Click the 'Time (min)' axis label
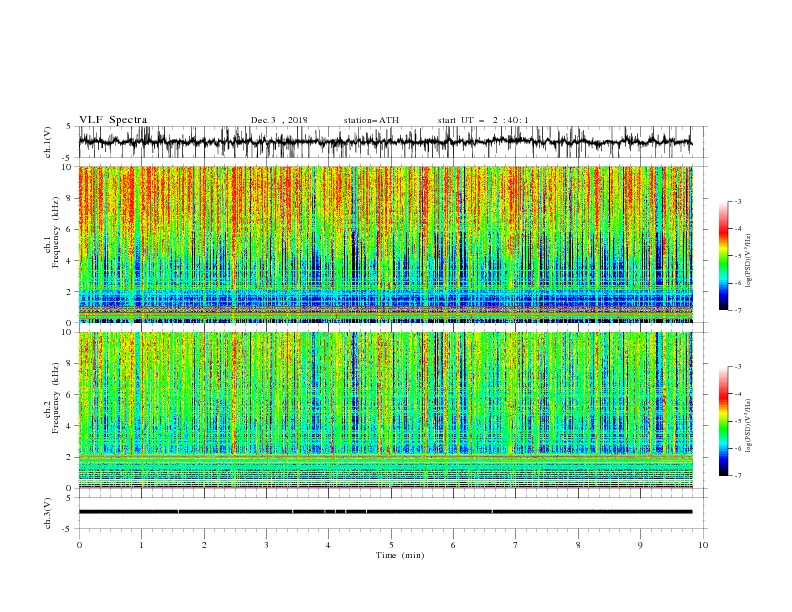This screenshot has width=792, height=612. pos(400,555)
